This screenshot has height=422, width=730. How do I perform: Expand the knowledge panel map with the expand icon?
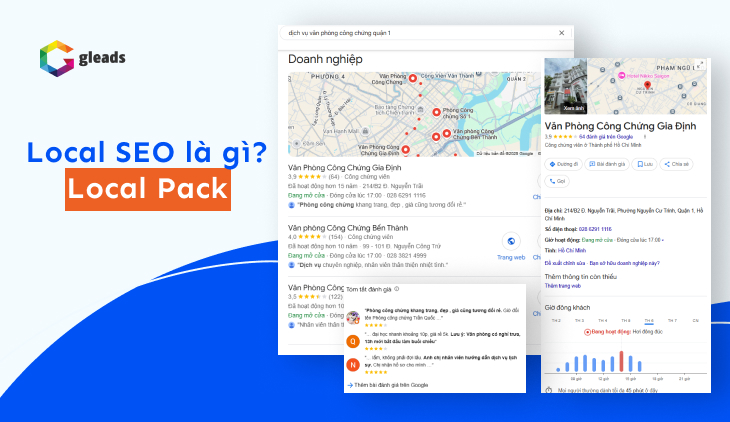[700, 64]
